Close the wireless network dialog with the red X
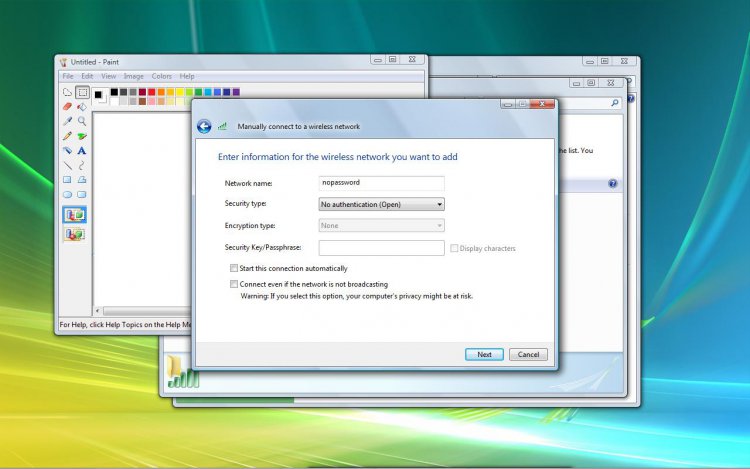 click(x=542, y=104)
